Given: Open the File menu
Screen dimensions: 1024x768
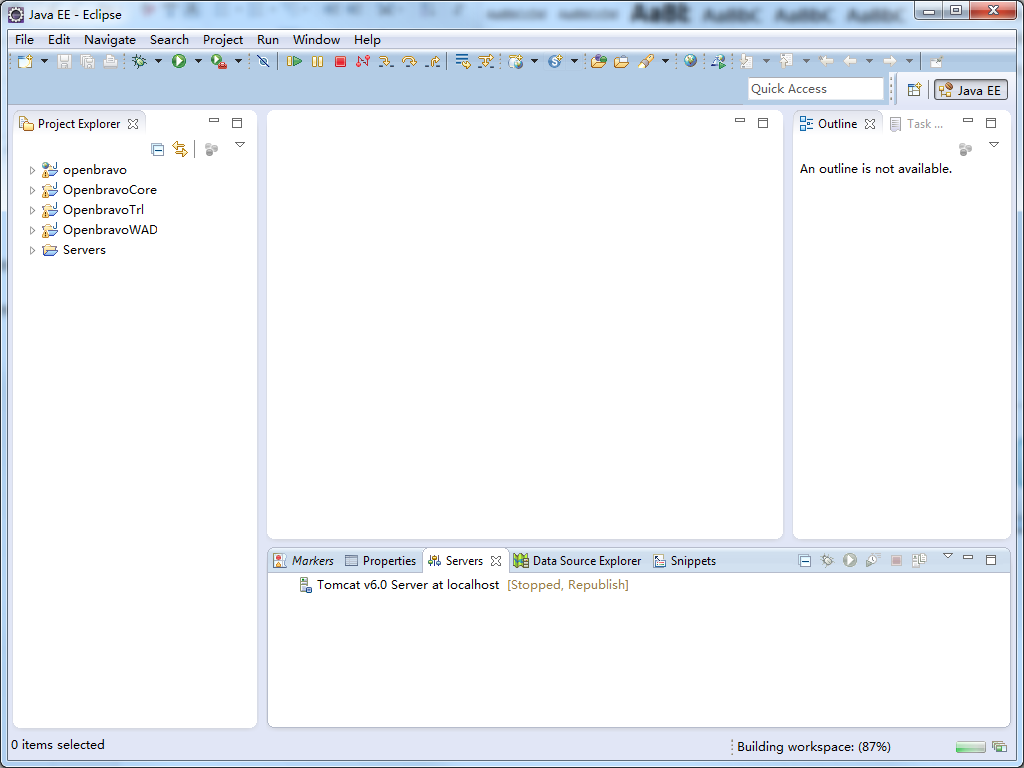Looking at the screenshot, I should click(x=24, y=40).
